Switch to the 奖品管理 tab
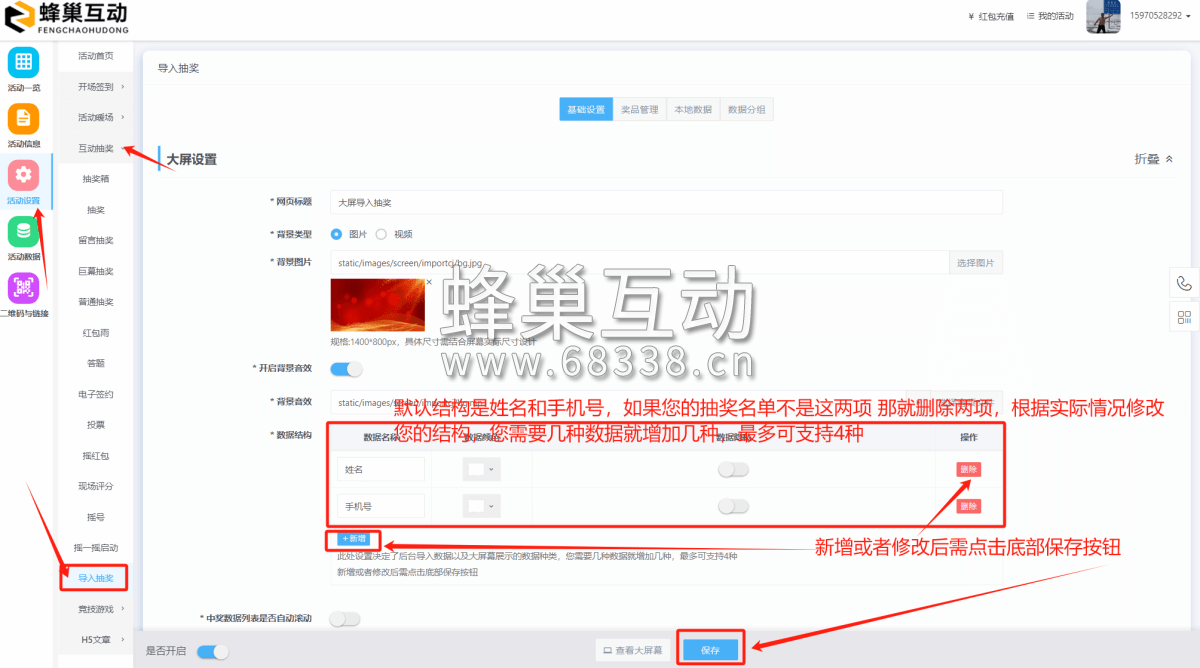1200x668 pixels. pos(638,108)
